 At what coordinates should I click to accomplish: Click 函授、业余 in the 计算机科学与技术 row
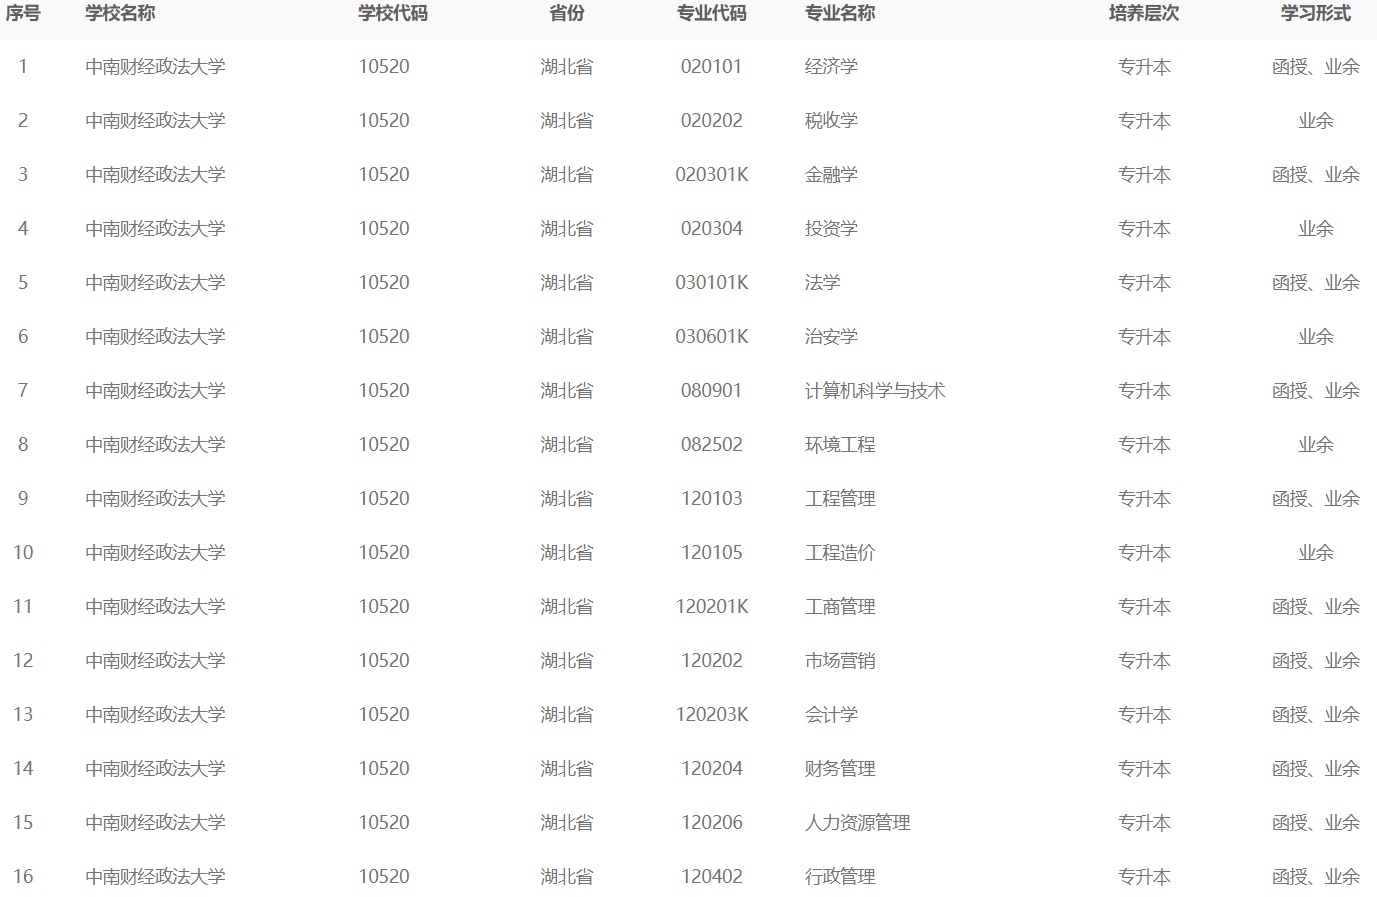coord(1316,391)
